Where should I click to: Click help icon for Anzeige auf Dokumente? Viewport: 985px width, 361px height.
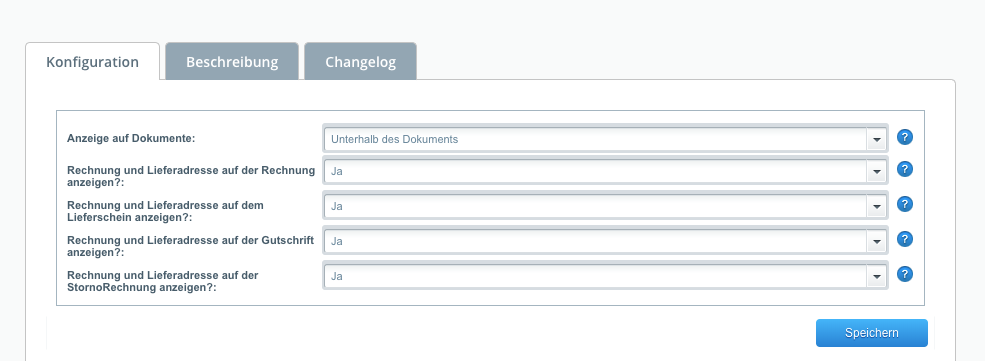point(905,137)
